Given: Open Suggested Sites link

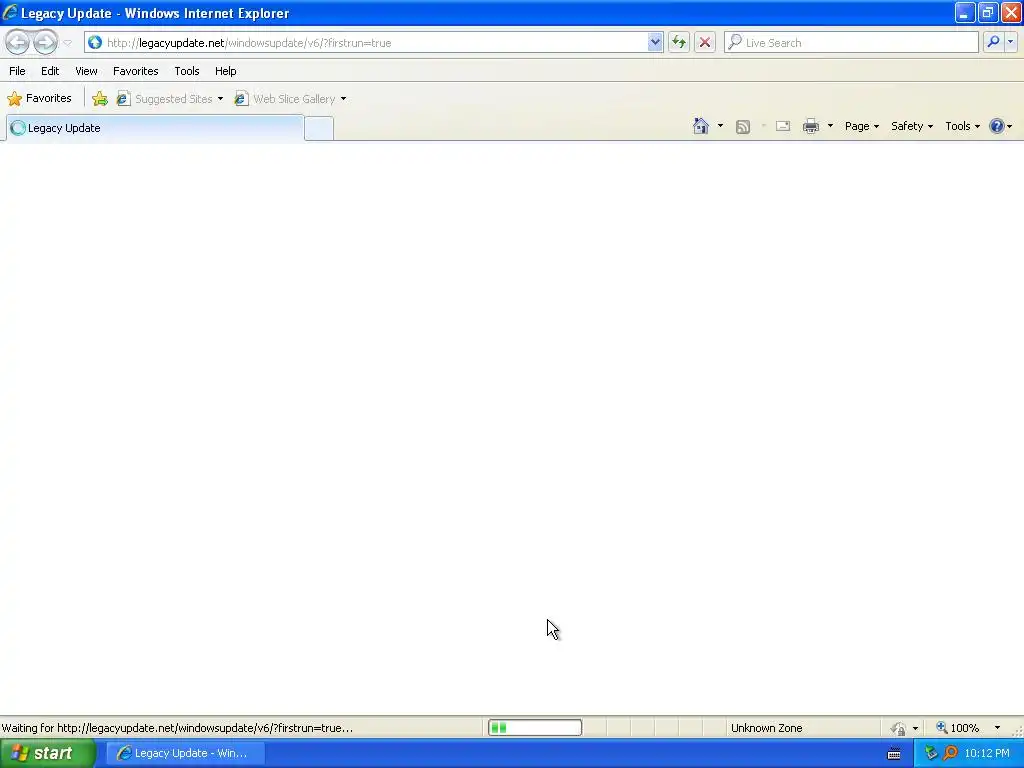Looking at the screenshot, I should tap(165, 99).
